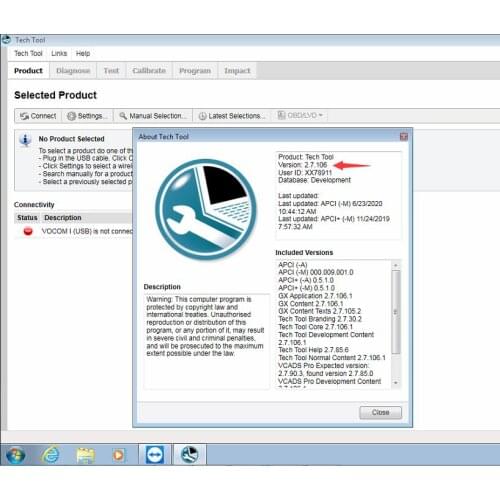Select the GX Application 2.7.106.1 entry

[x=315, y=296]
